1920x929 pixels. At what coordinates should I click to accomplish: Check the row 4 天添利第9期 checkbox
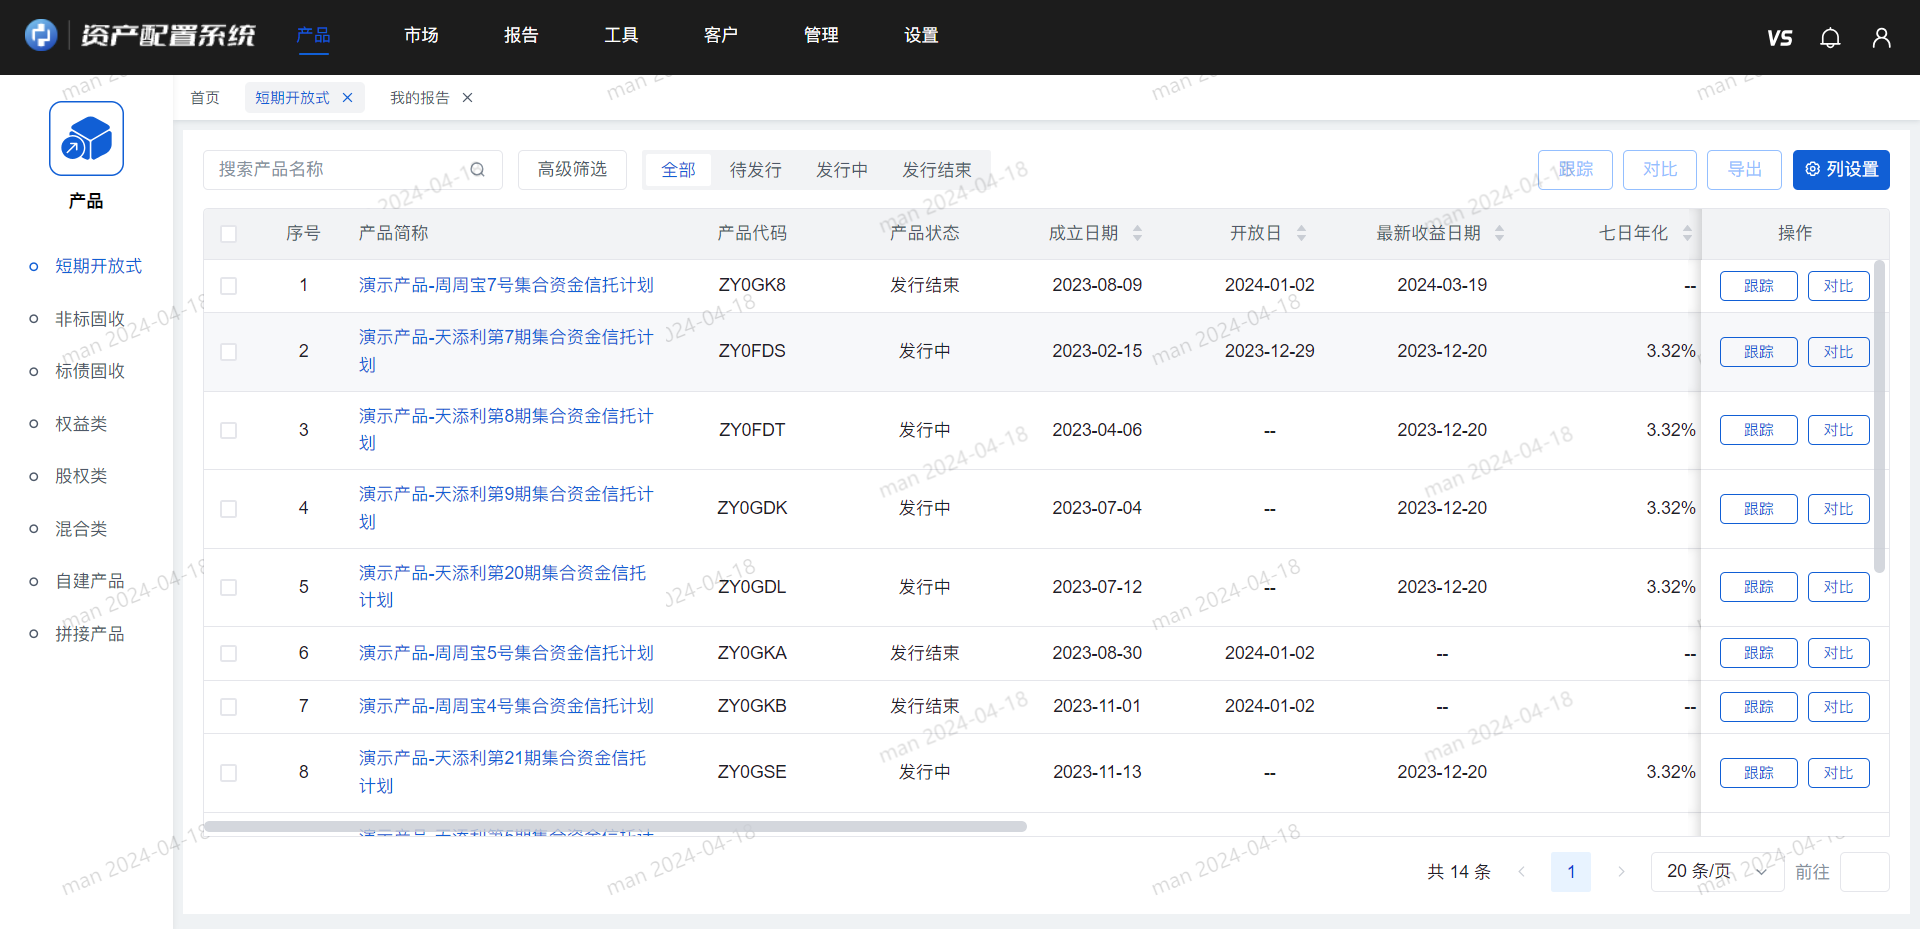(229, 509)
